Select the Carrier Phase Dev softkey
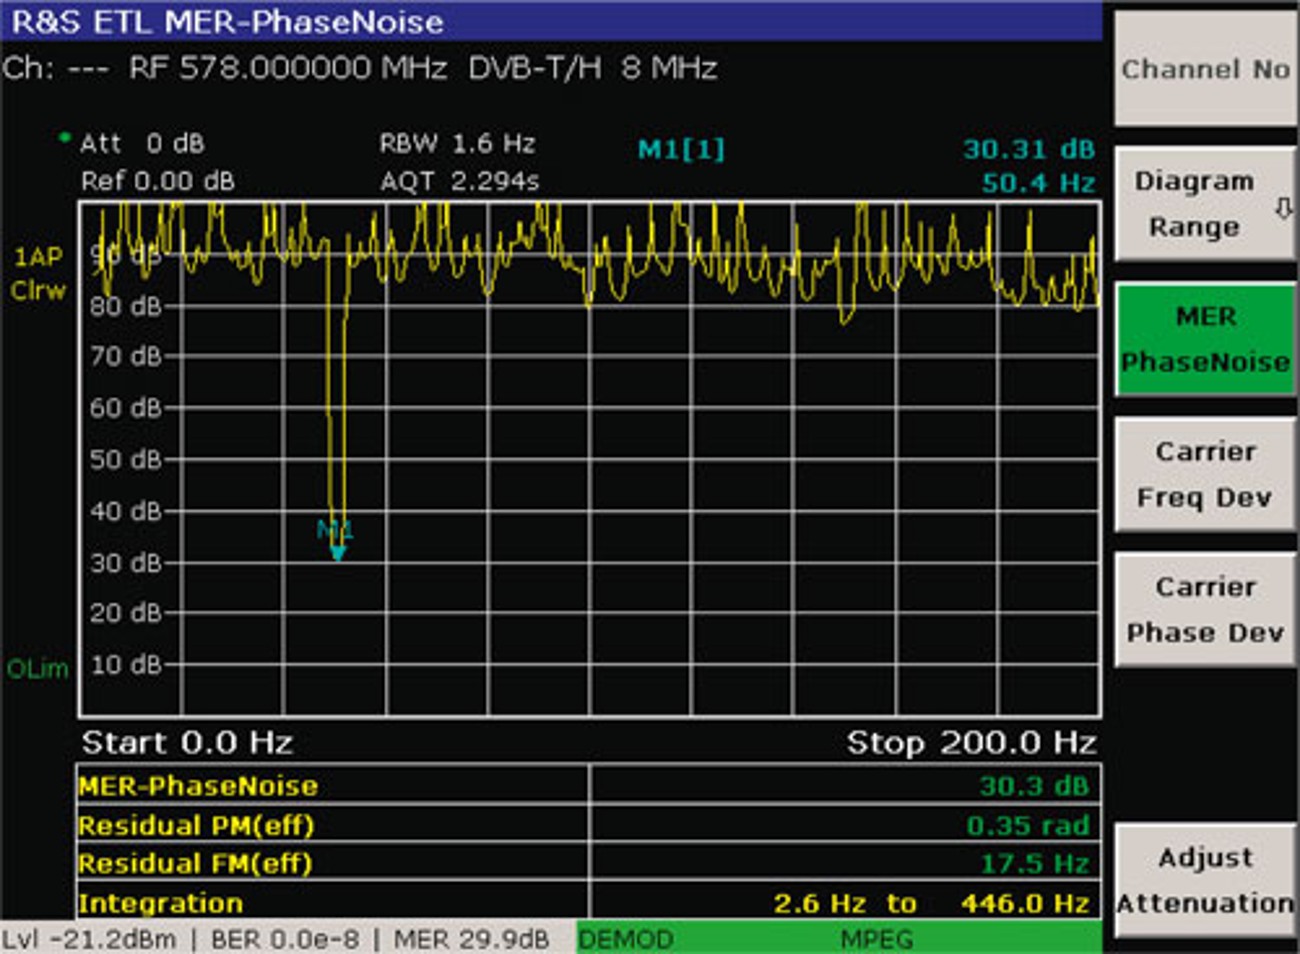This screenshot has height=954, width=1300. pyautogui.click(x=1205, y=609)
